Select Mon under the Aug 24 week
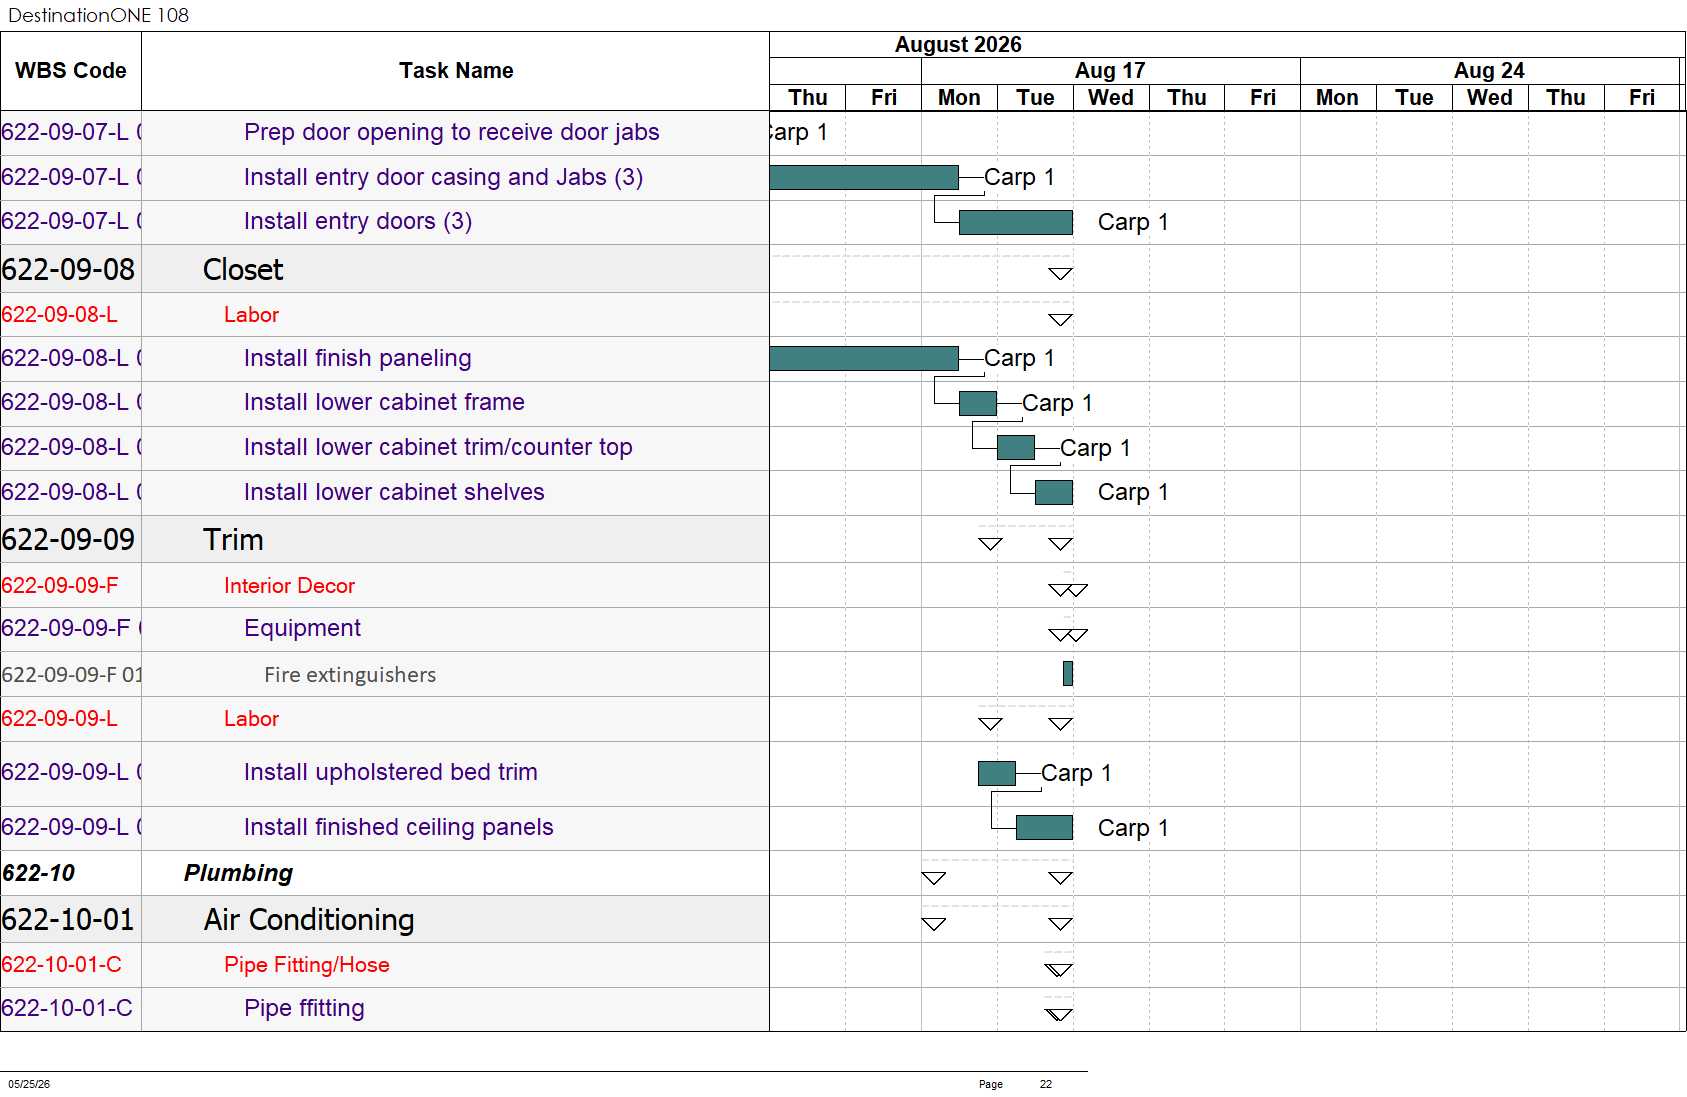Viewport: 1687px width, 1097px height. pyautogui.click(x=1337, y=98)
